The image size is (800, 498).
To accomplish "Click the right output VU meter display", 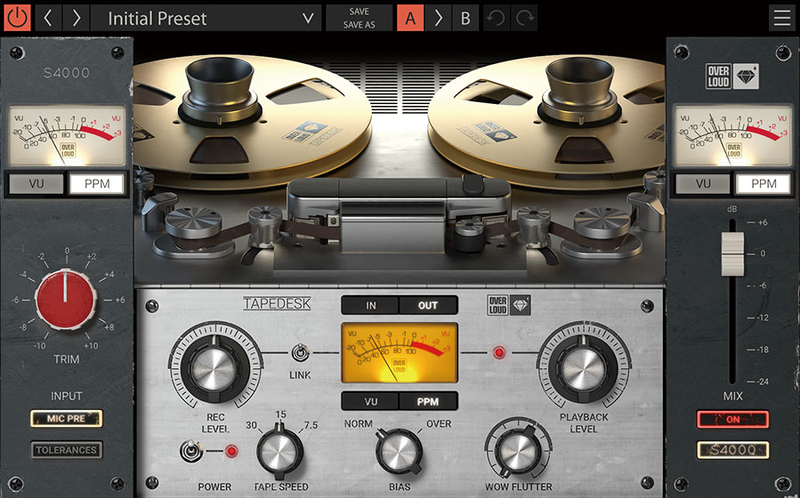I will click(733, 136).
